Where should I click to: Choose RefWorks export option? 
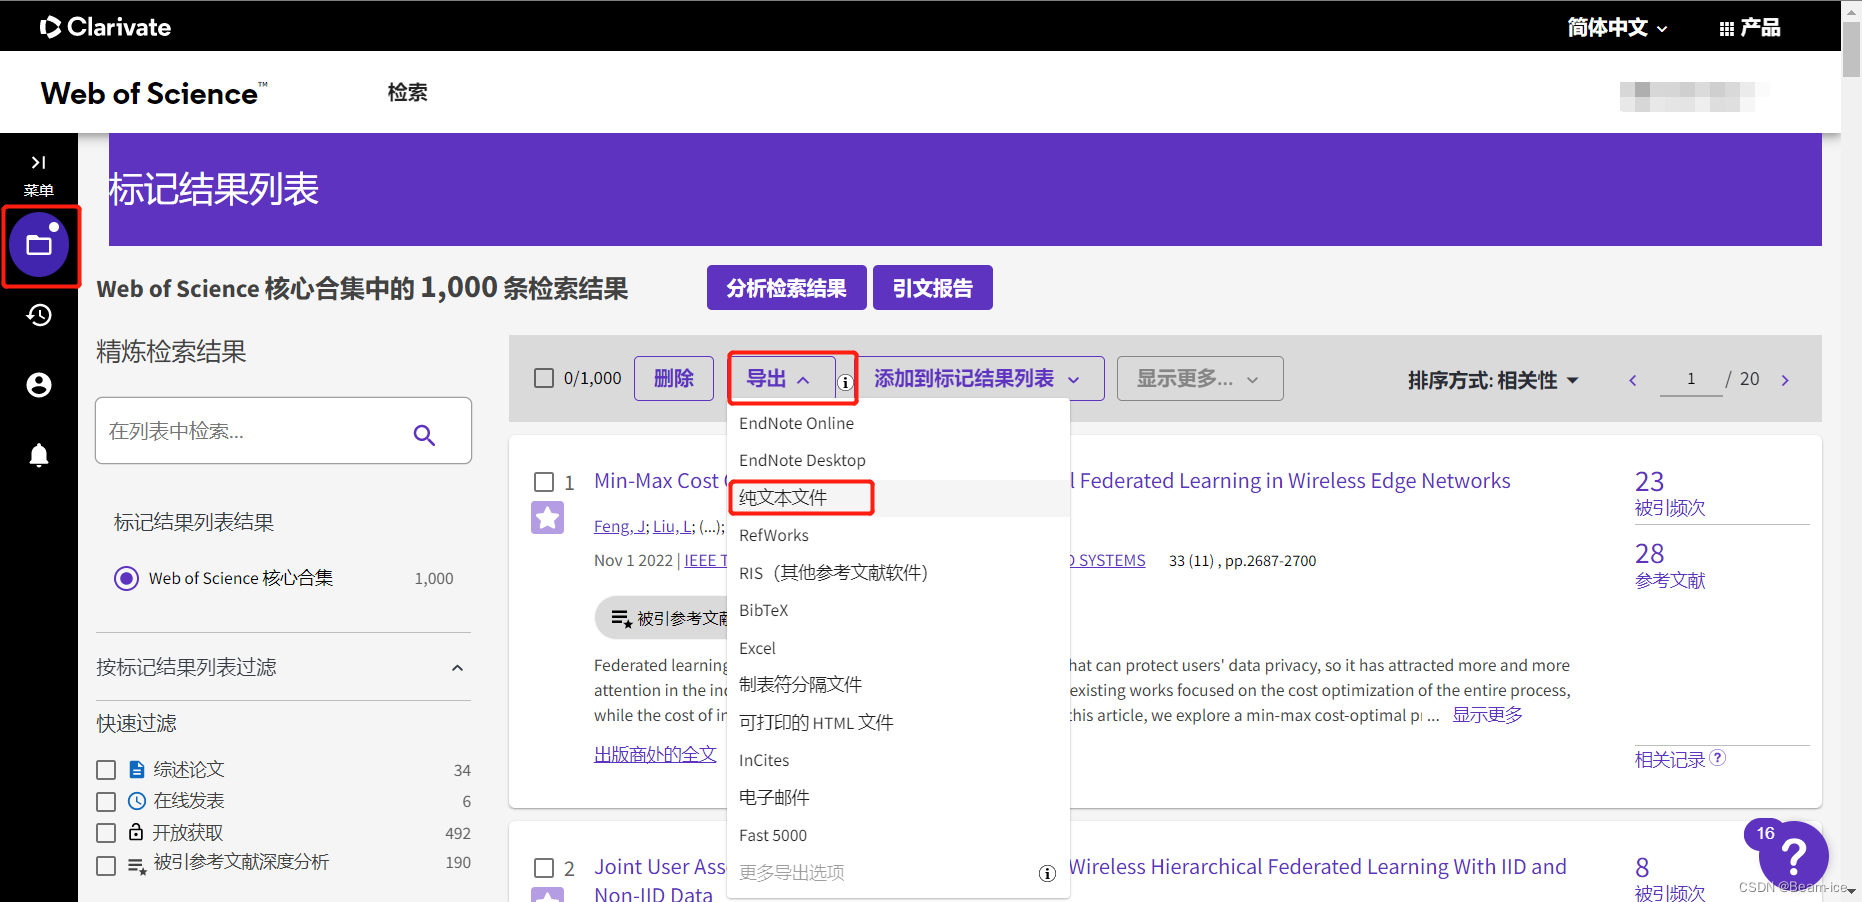(x=898, y=536)
